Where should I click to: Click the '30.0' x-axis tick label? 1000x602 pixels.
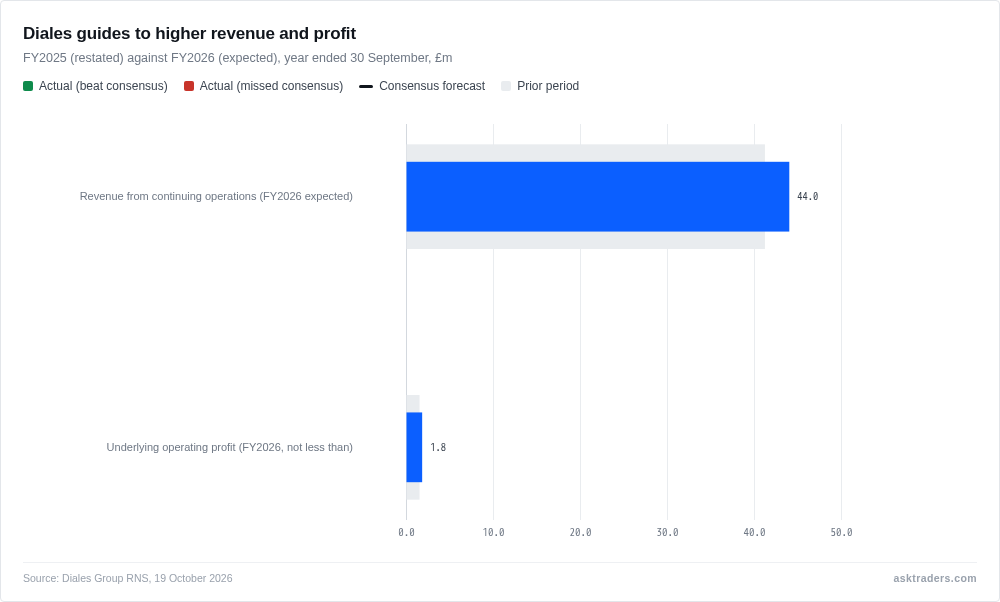[667, 532]
